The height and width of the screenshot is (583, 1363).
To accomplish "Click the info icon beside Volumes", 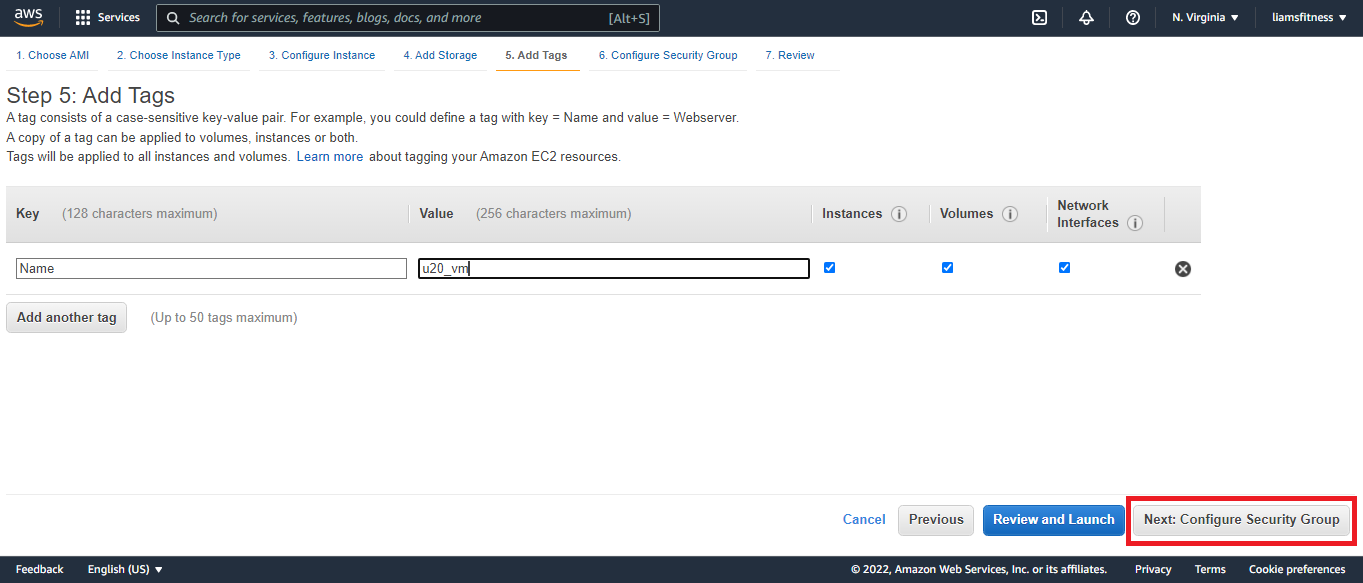I will pos(1010,214).
